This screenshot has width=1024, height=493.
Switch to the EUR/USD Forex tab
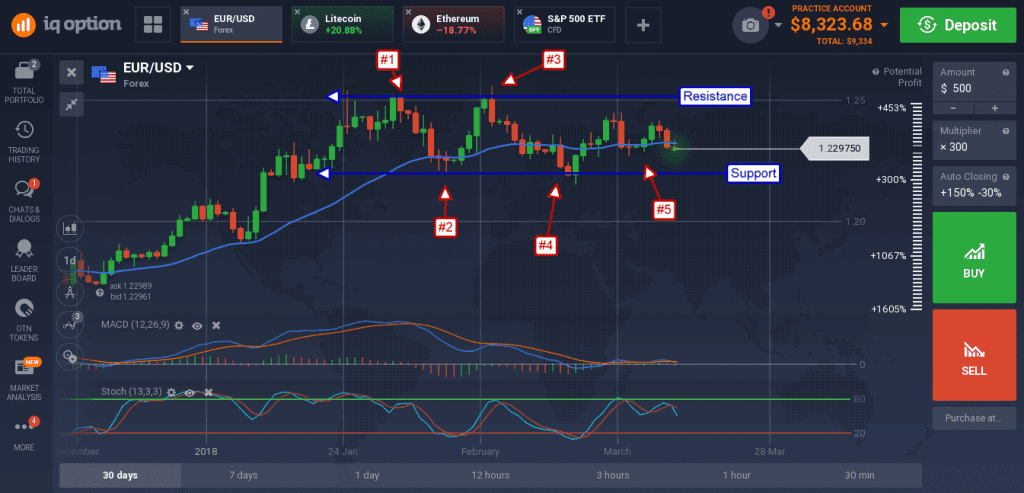pos(231,25)
